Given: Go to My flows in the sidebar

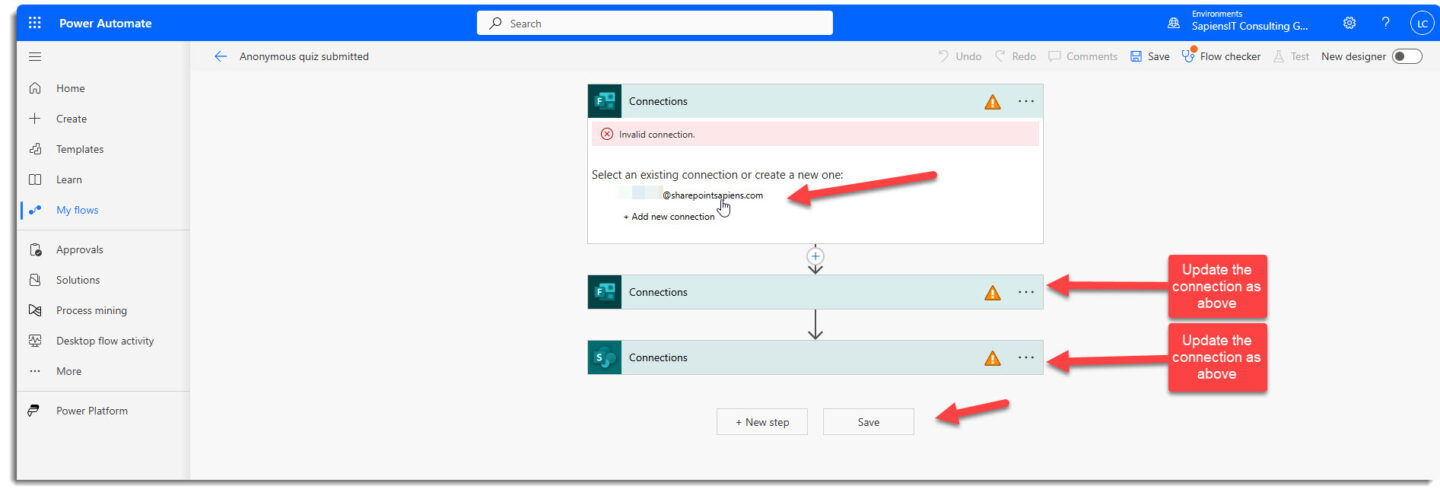Looking at the screenshot, I should pos(77,210).
